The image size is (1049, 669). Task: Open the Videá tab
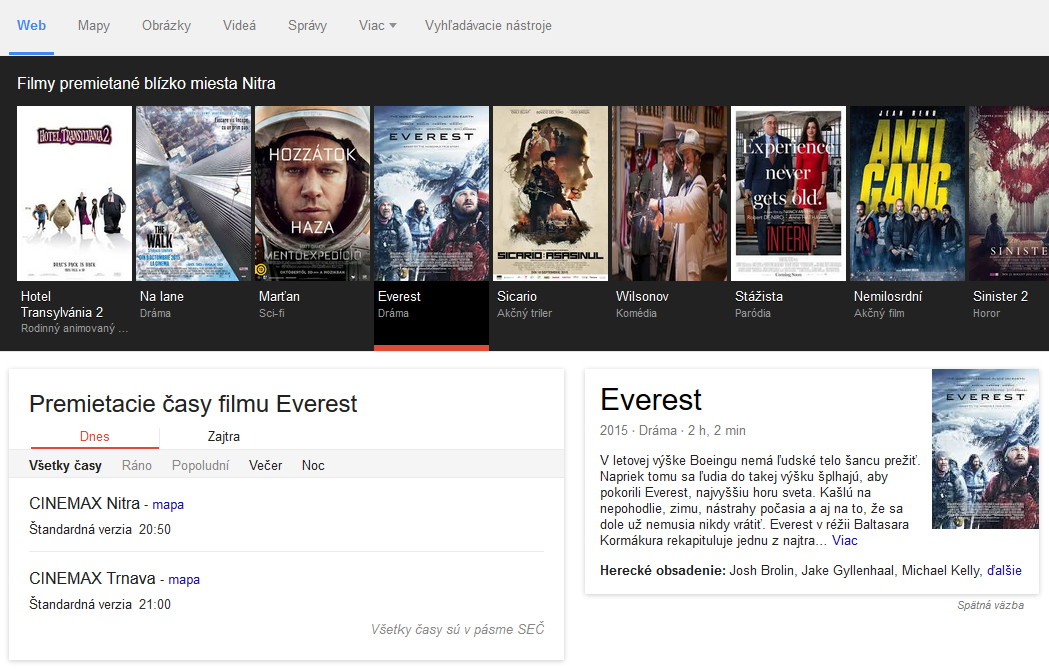coord(240,25)
